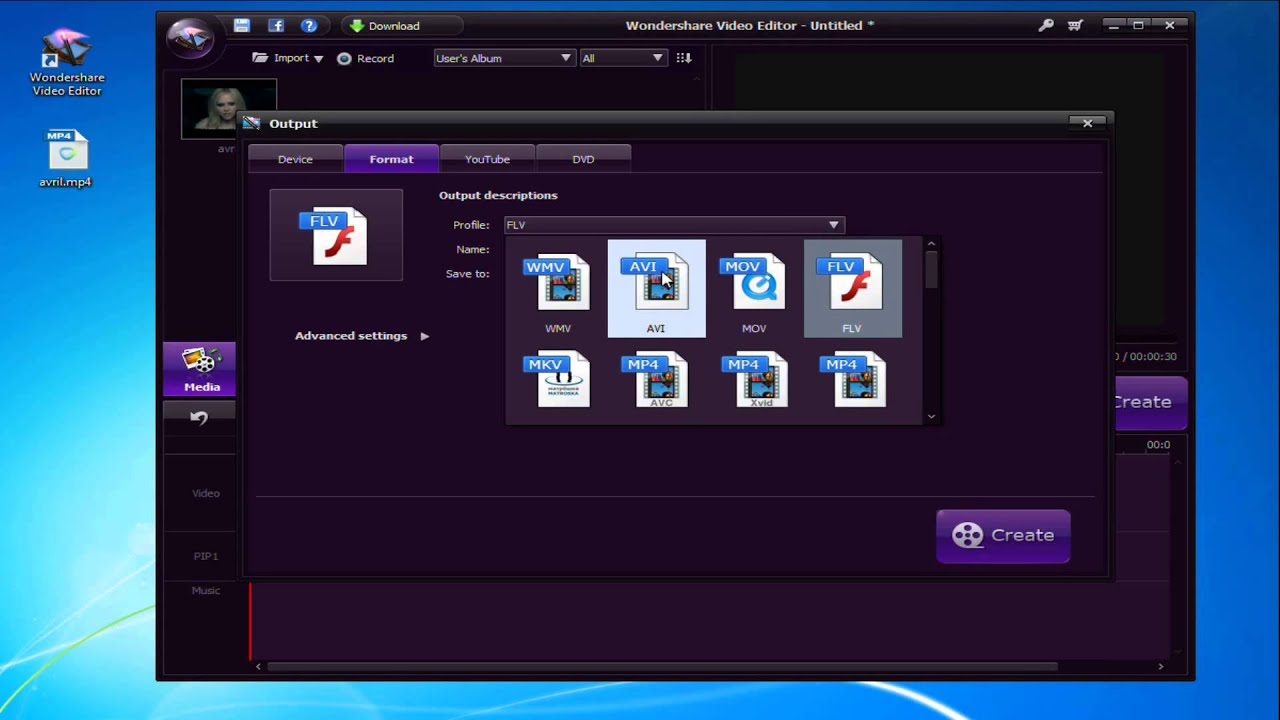Pick the MOV QuickTime format

coord(754,288)
